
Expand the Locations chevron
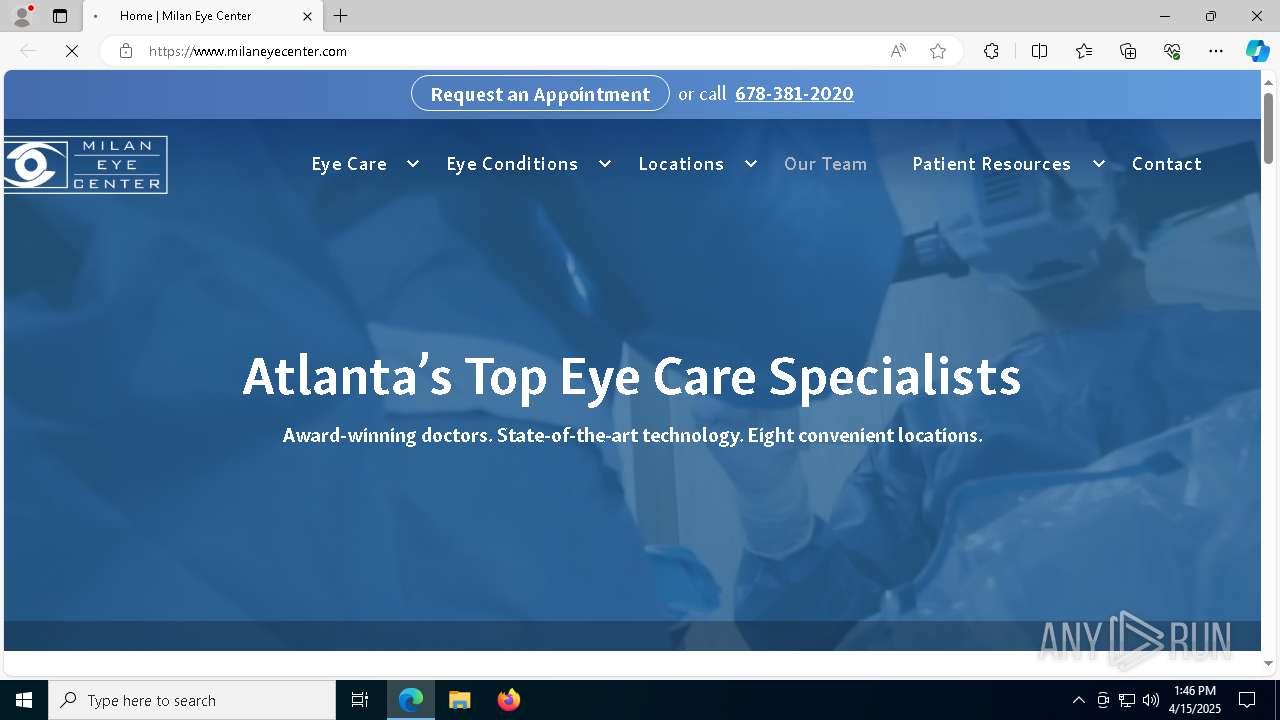[750, 164]
